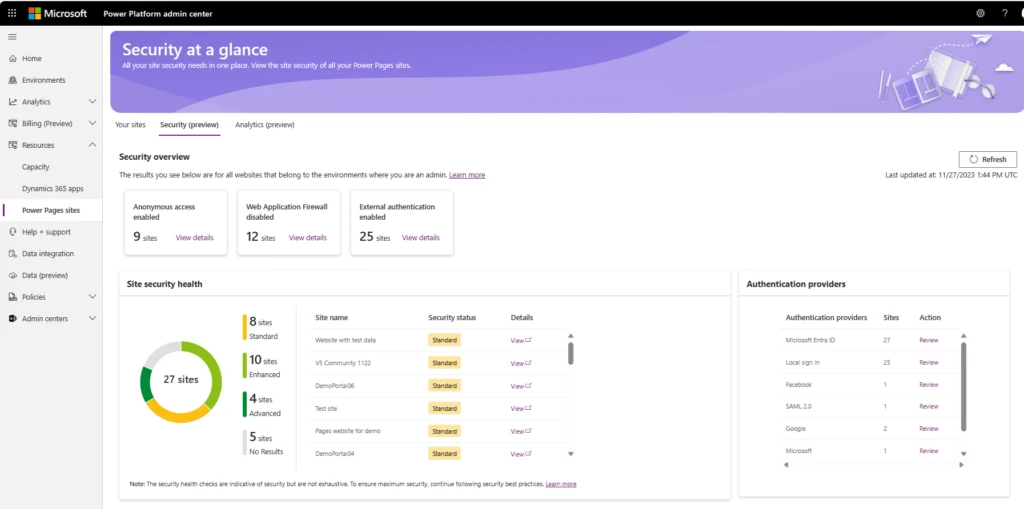Click the Help + support icon

click(12, 232)
